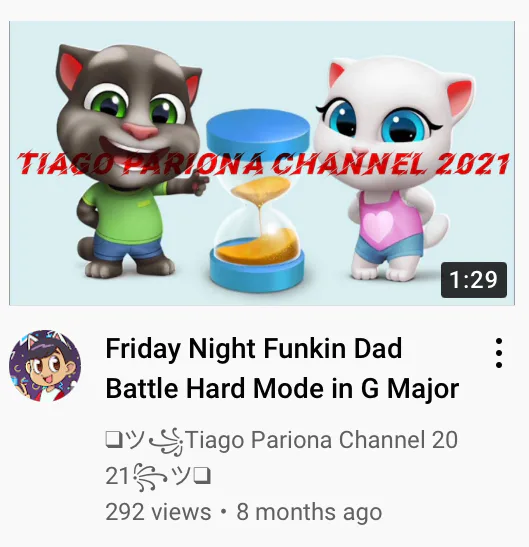529x547 pixels.
Task: Click the red TIAGO PARIONA CHANNEL 2021 watermark
Action: pyautogui.click(x=263, y=164)
